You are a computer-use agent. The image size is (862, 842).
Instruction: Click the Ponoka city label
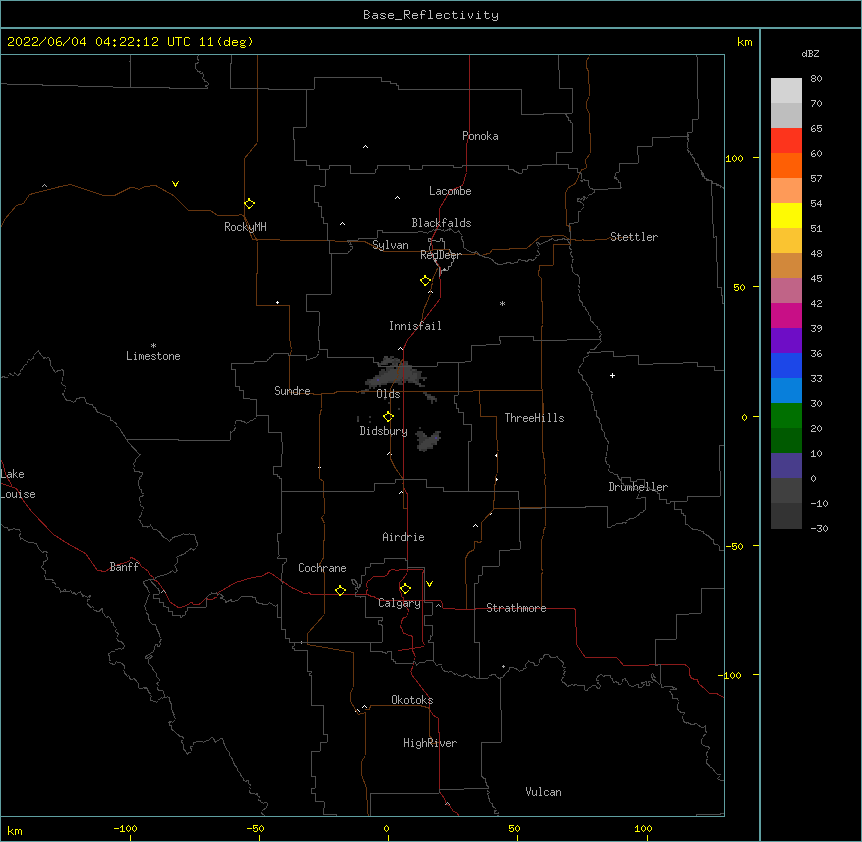pos(480,136)
